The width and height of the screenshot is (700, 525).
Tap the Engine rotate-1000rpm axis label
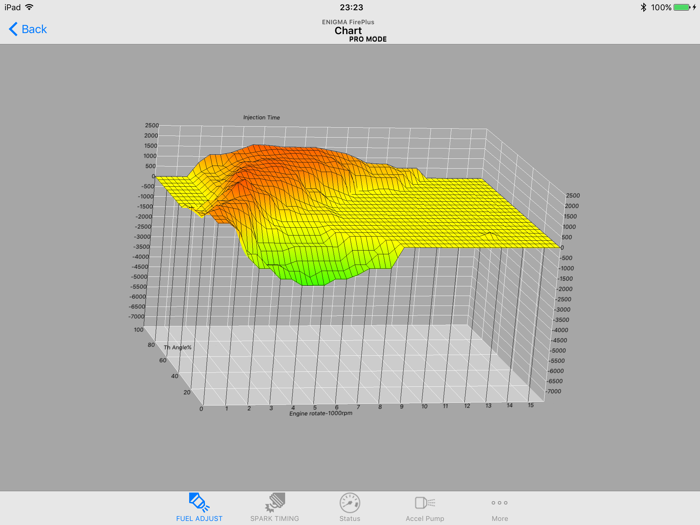click(x=320, y=413)
